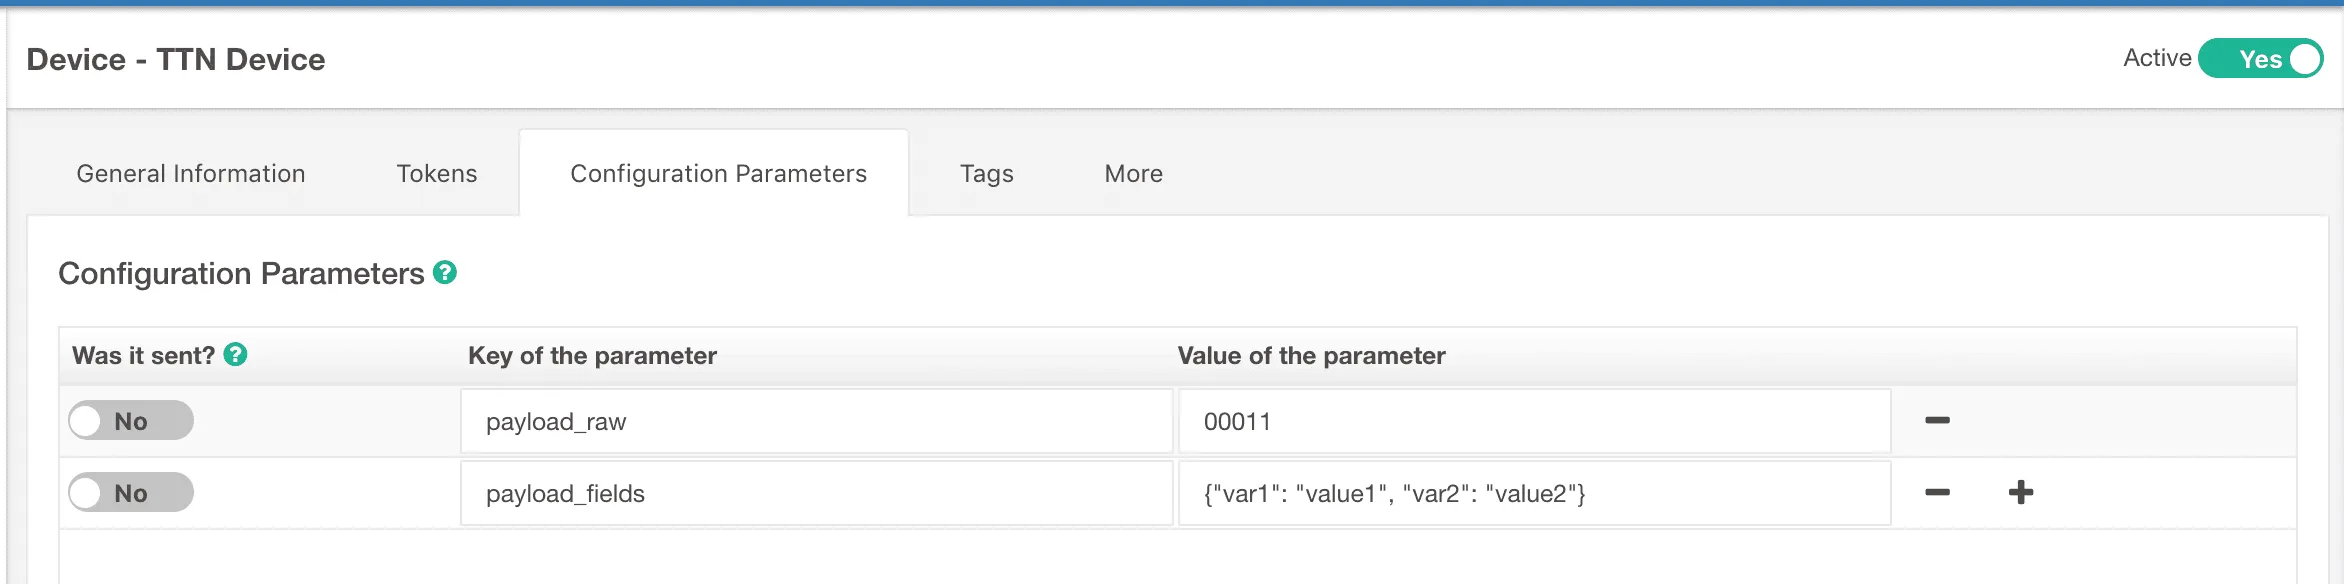
Task: Click 'Key of the parameter' column header
Action: pyautogui.click(x=592, y=356)
